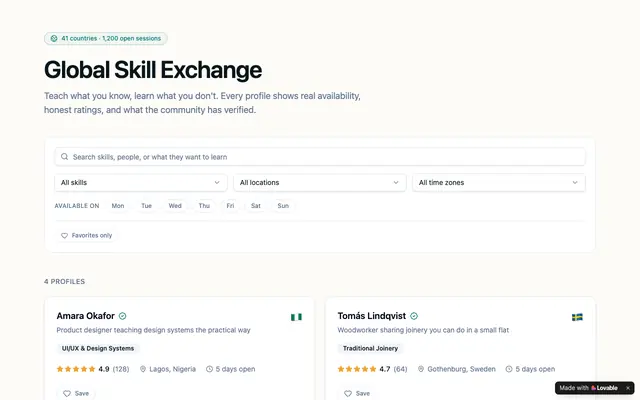The image size is (640, 400).
Task: Toggle the Tue availability filter
Action: [x=147, y=206]
